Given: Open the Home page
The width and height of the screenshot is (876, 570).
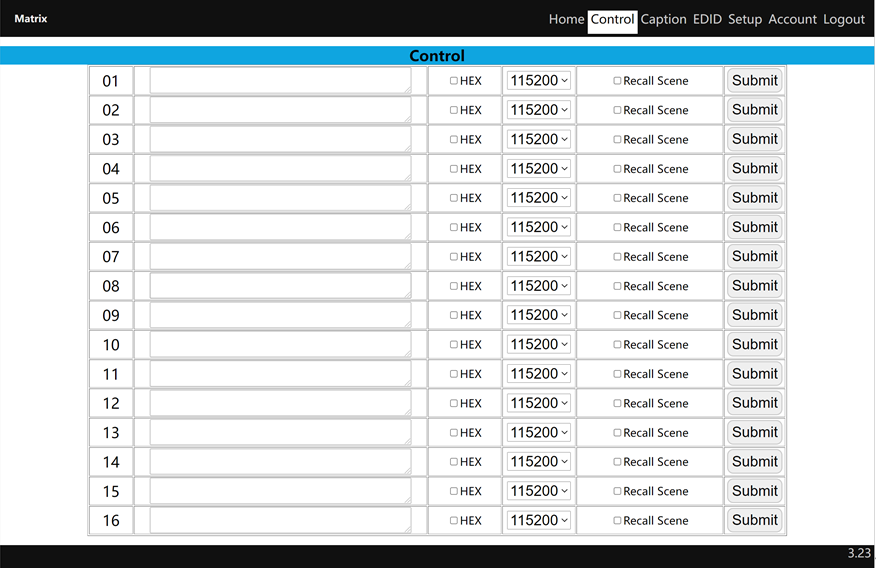Looking at the screenshot, I should 566,20.
